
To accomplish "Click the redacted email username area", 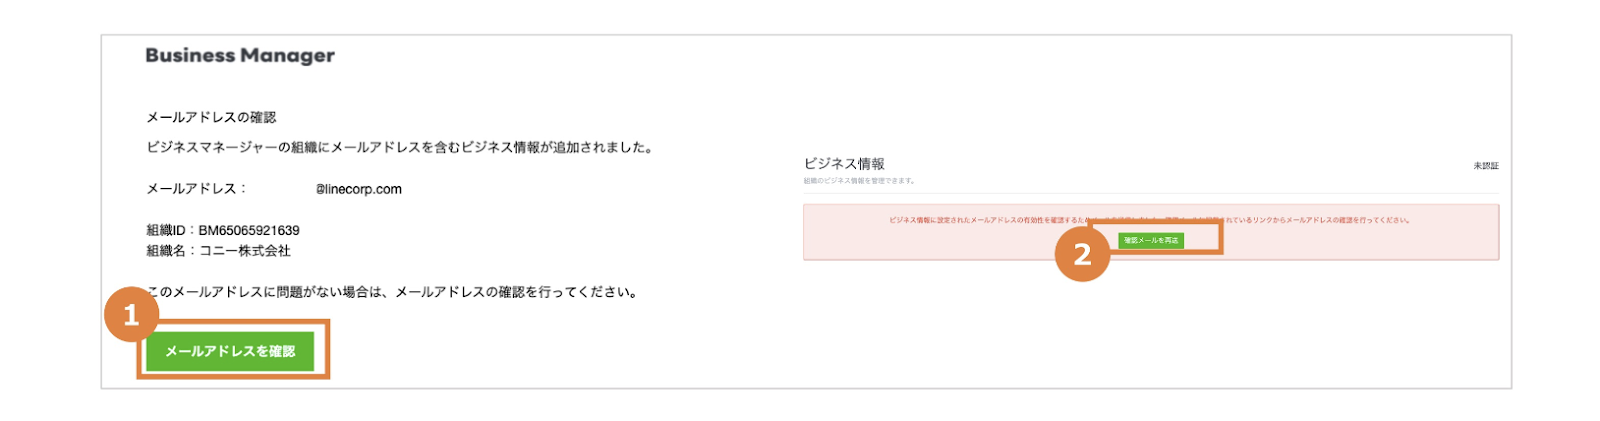I will (x=282, y=189).
